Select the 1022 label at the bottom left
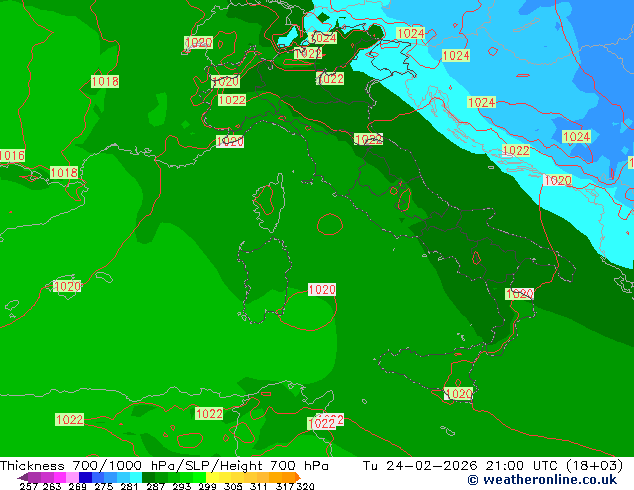The height and width of the screenshot is (490, 634). point(70,419)
